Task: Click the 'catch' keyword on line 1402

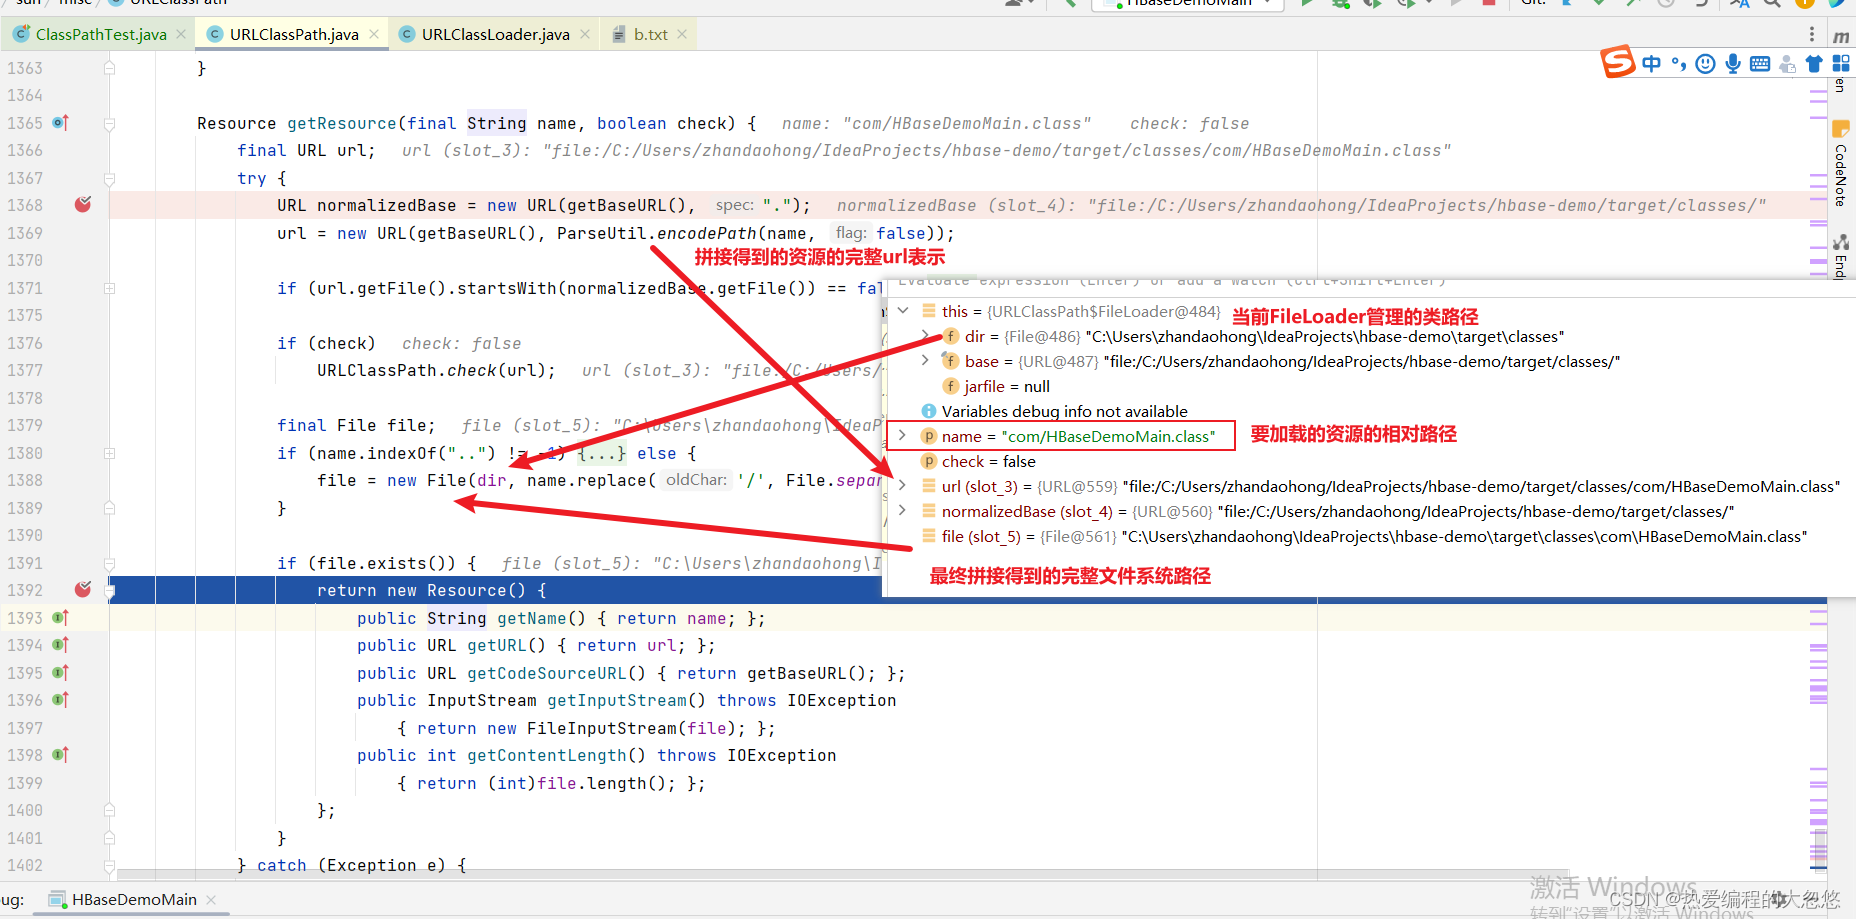Action: pyautogui.click(x=282, y=865)
